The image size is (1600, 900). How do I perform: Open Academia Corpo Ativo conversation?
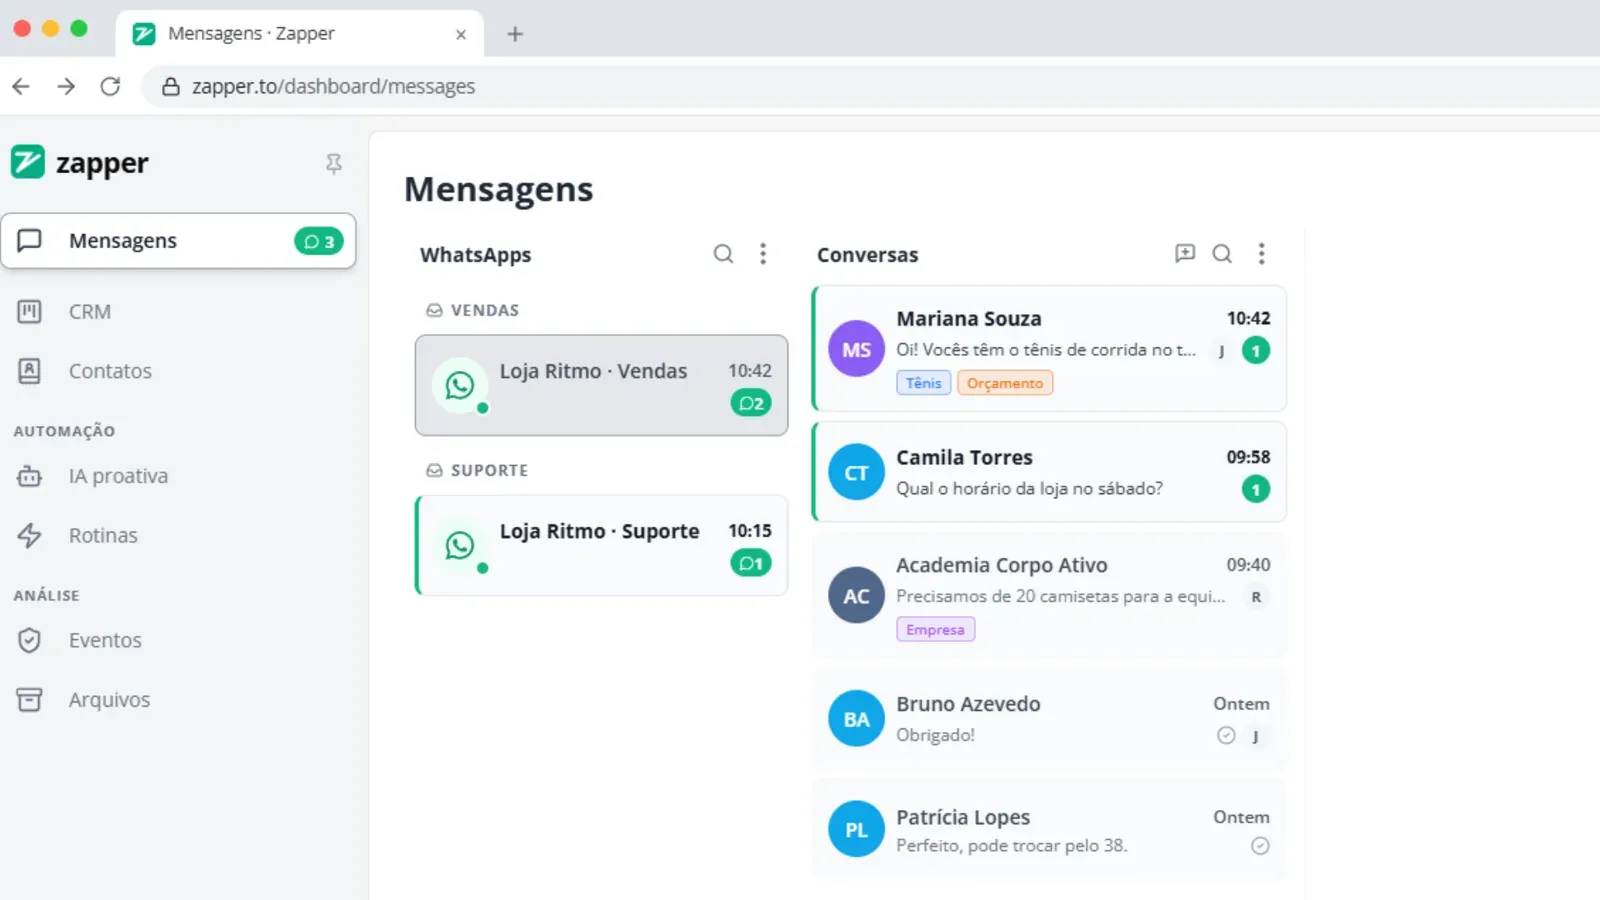pyautogui.click(x=1049, y=596)
